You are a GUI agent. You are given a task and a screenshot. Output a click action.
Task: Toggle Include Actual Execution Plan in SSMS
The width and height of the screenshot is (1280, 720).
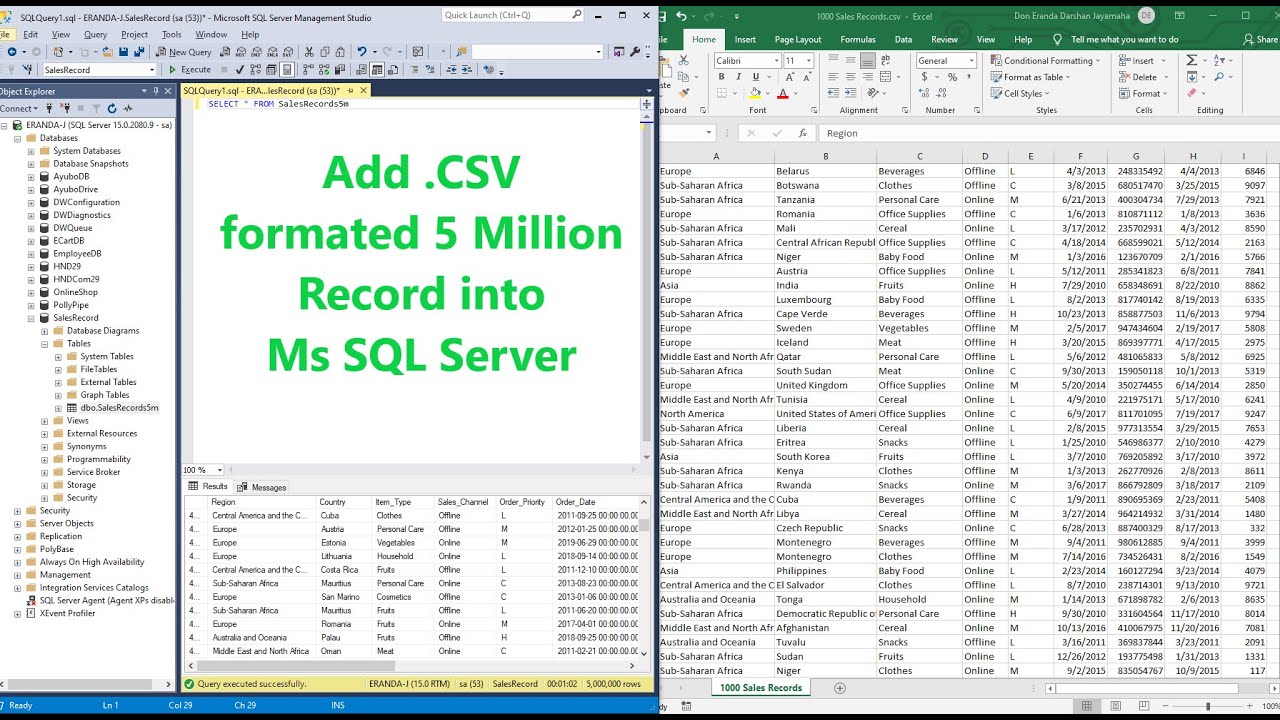tap(308, 70)
